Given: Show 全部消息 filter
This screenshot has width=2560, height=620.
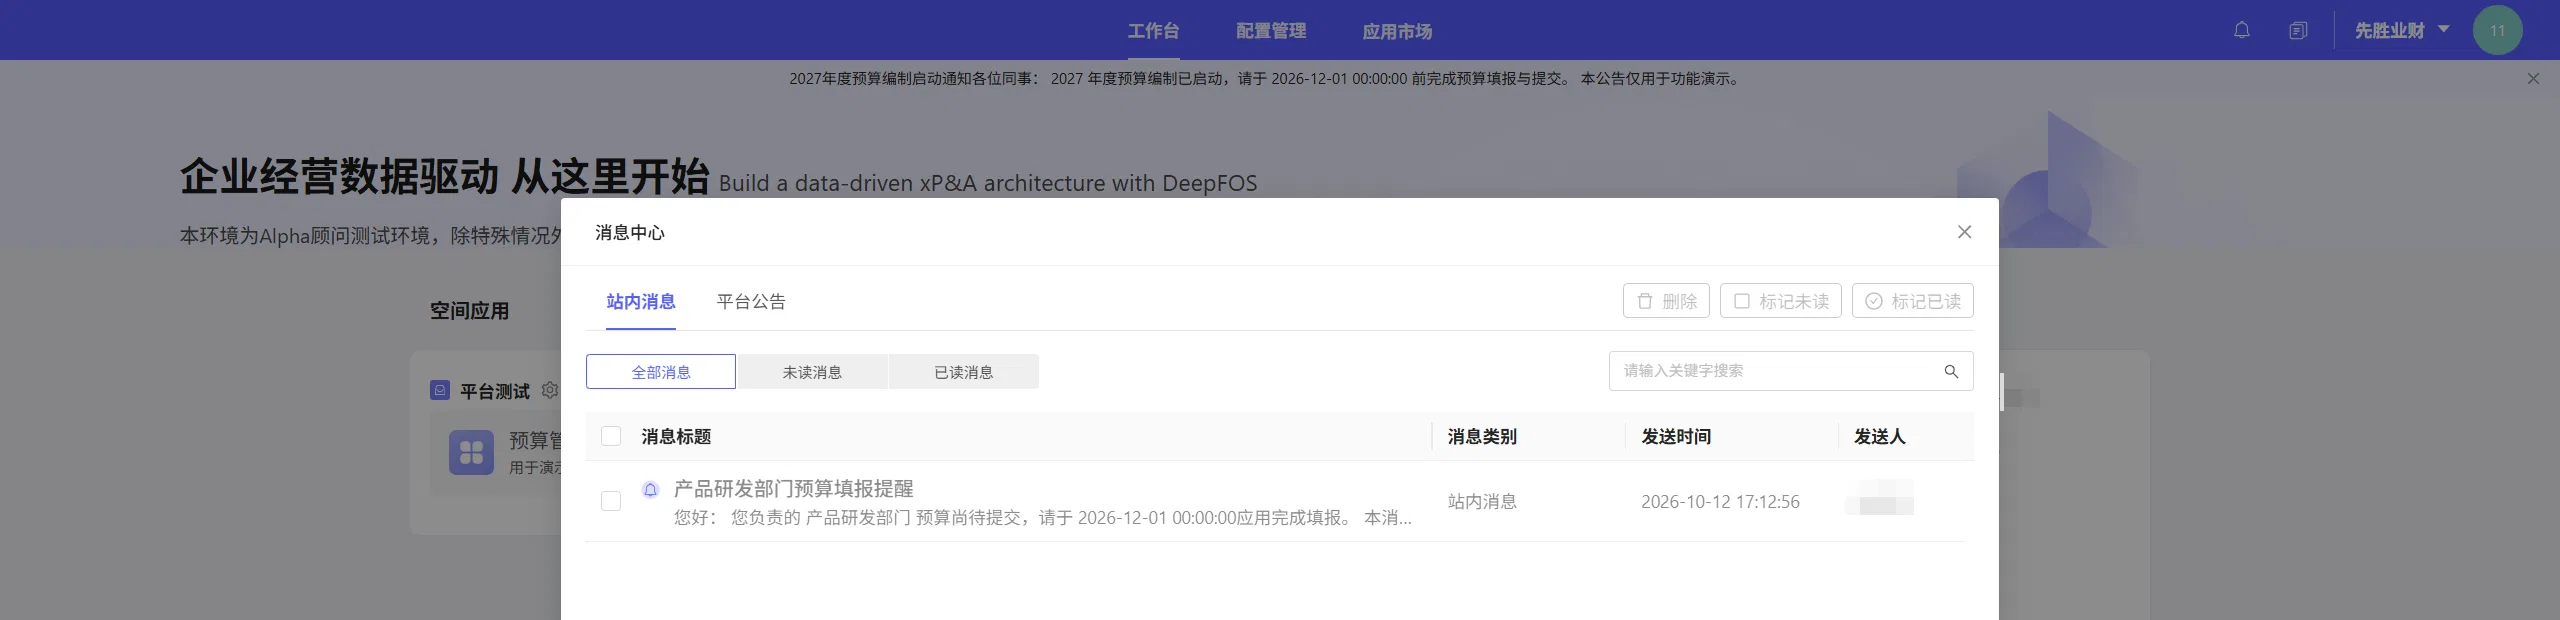Looking at the screenshot, I should click(661, 372).
